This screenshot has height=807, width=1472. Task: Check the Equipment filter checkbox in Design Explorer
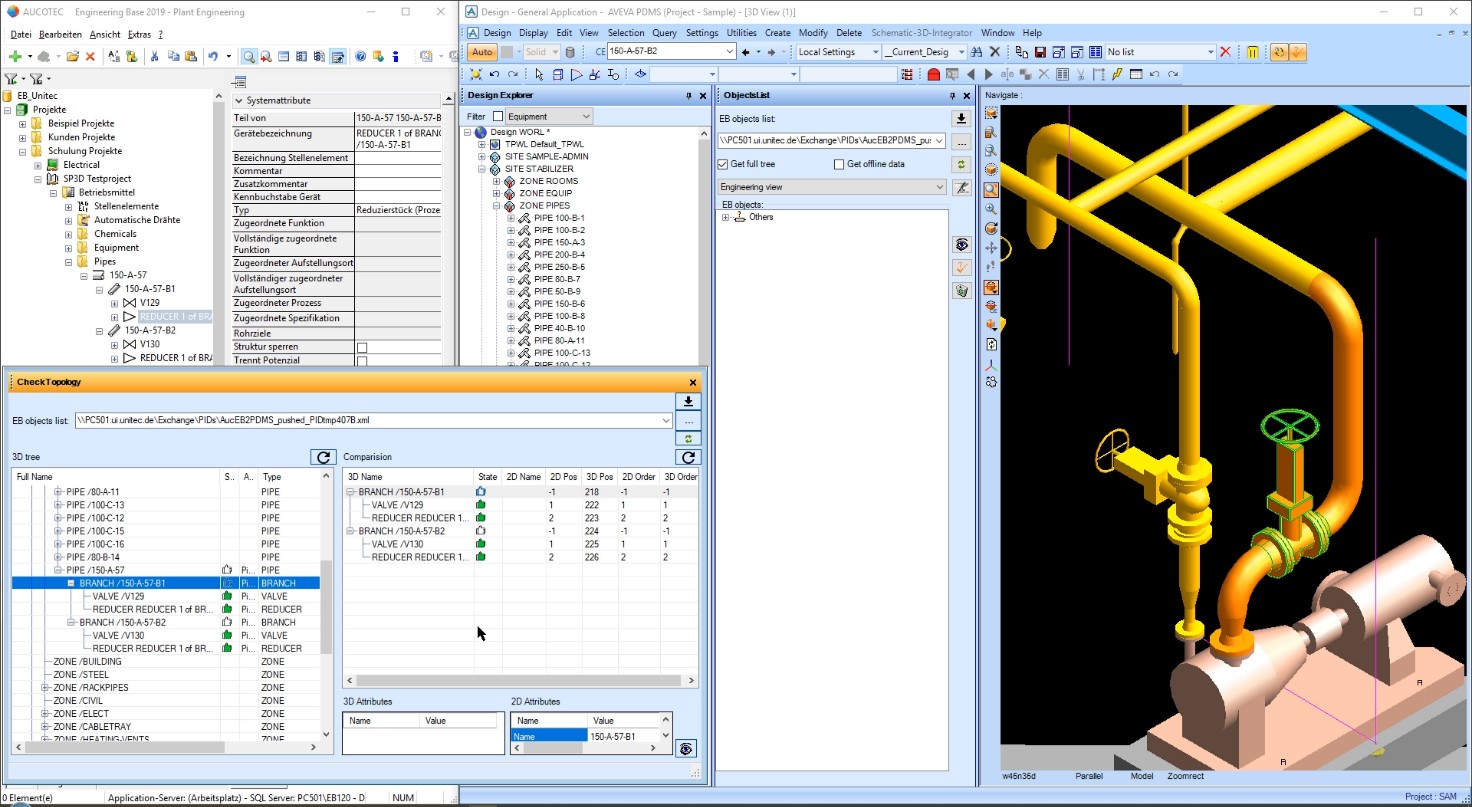point(498,117)
